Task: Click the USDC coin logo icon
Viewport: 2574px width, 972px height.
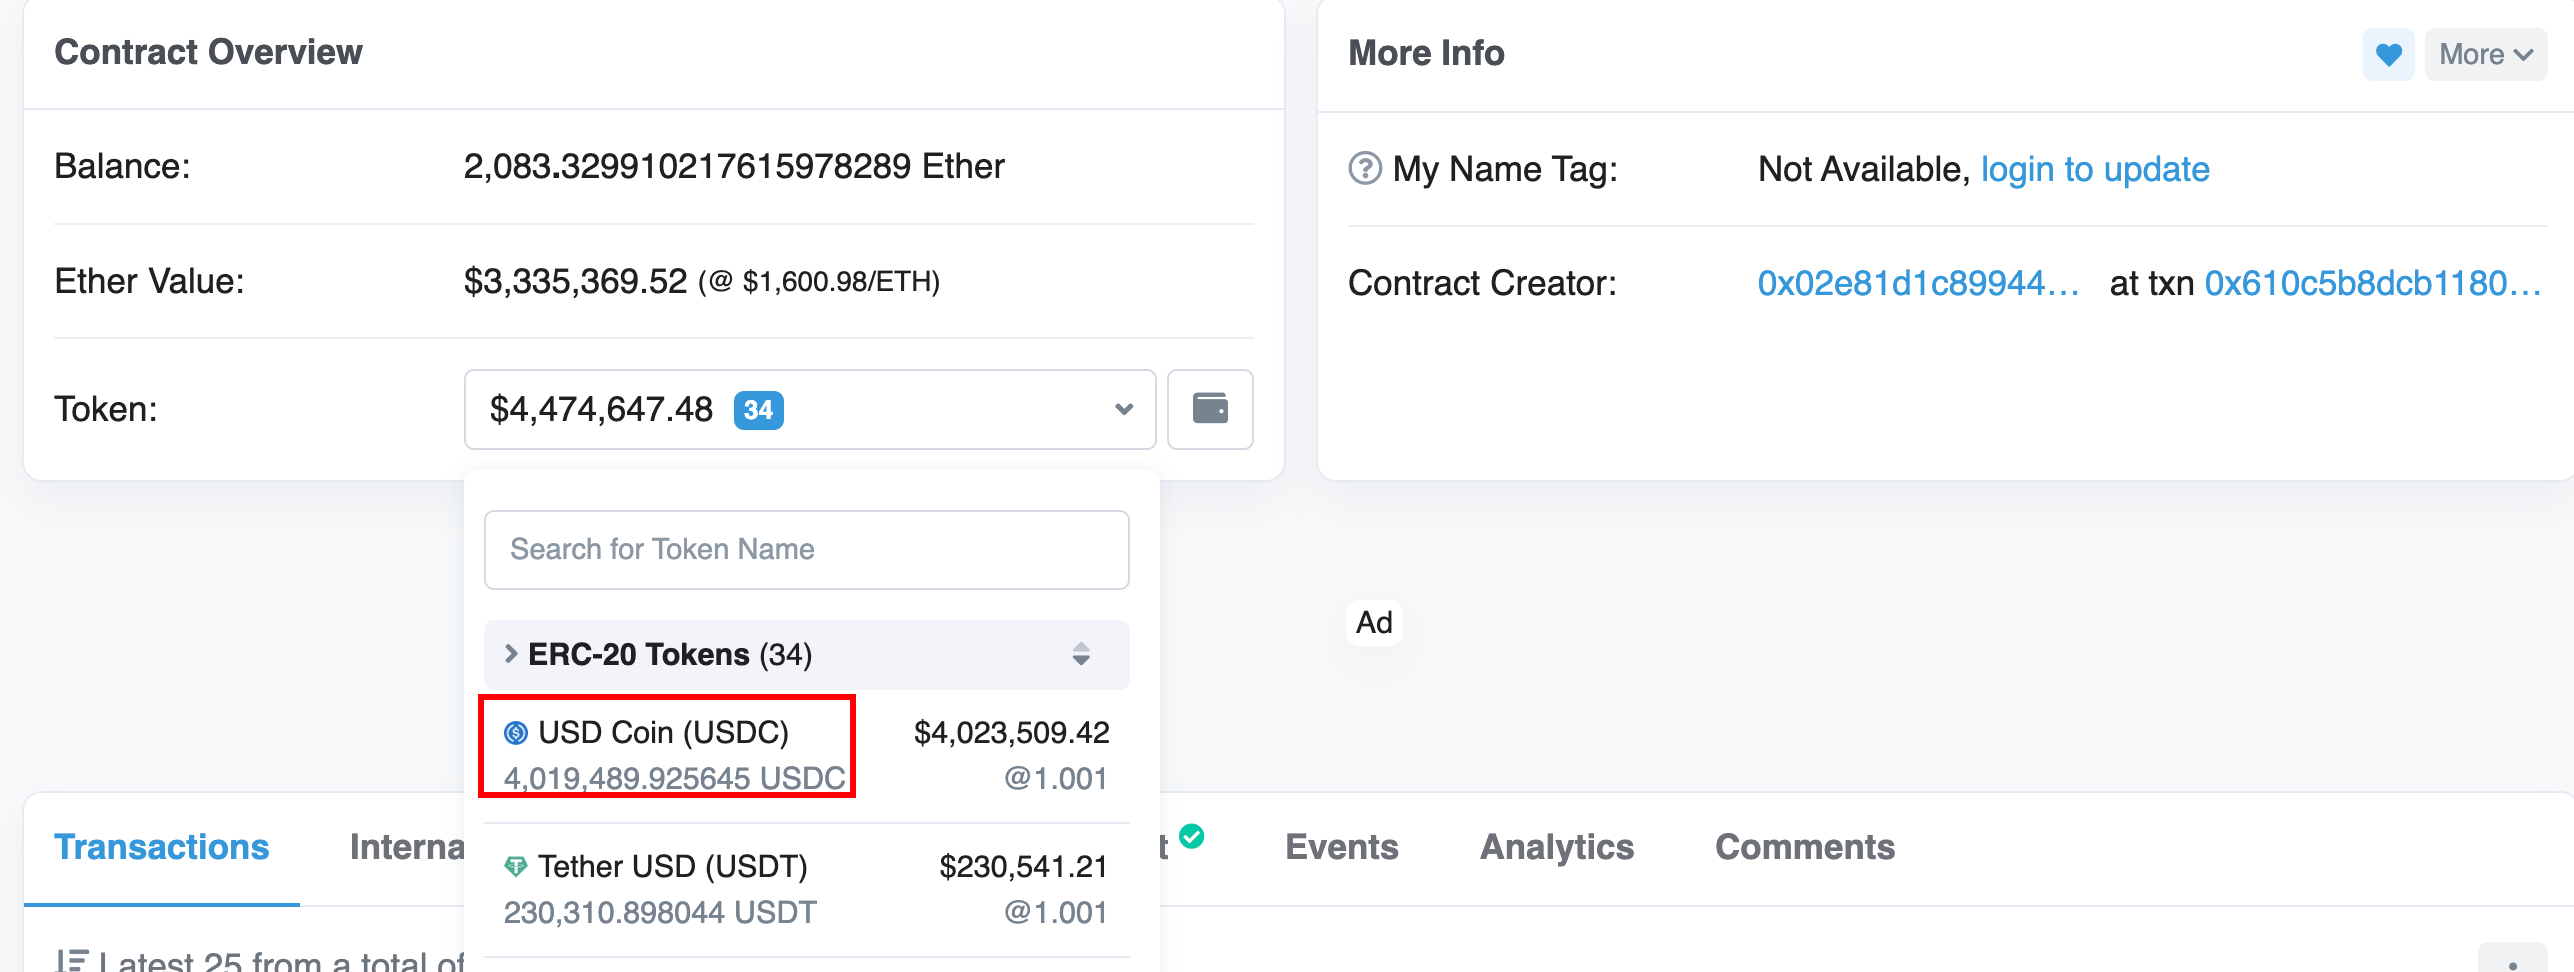Action: click(516, 733)
